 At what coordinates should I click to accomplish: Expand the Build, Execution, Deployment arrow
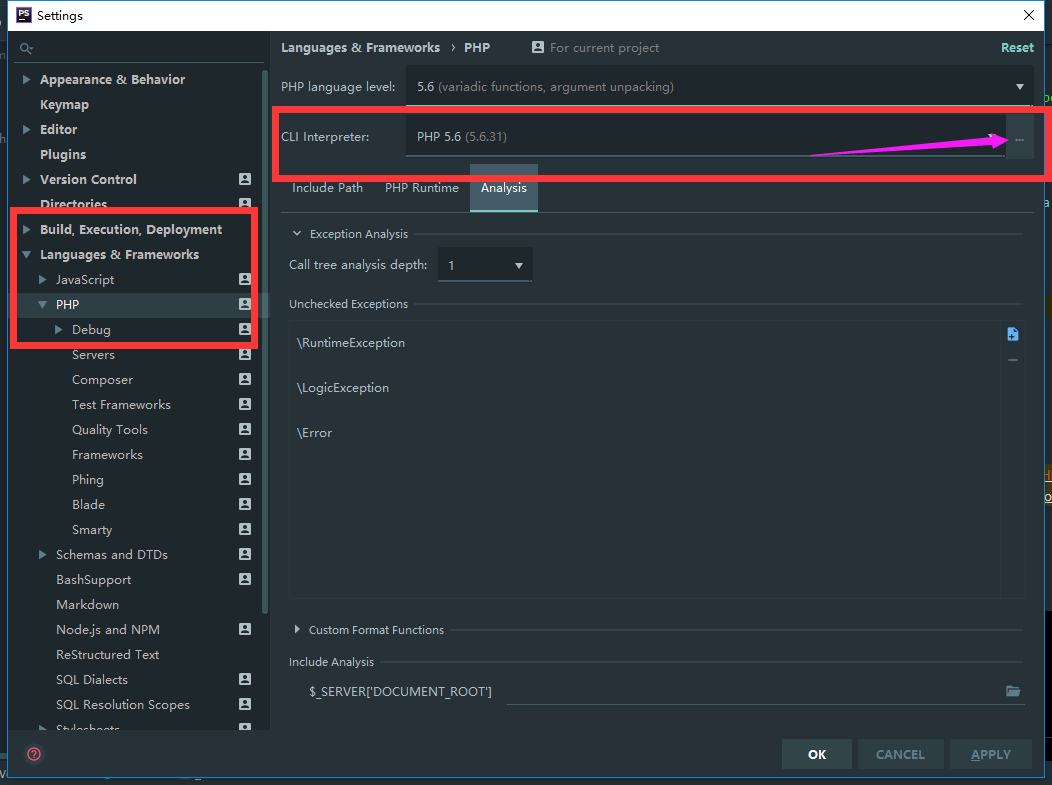[26, 229]
